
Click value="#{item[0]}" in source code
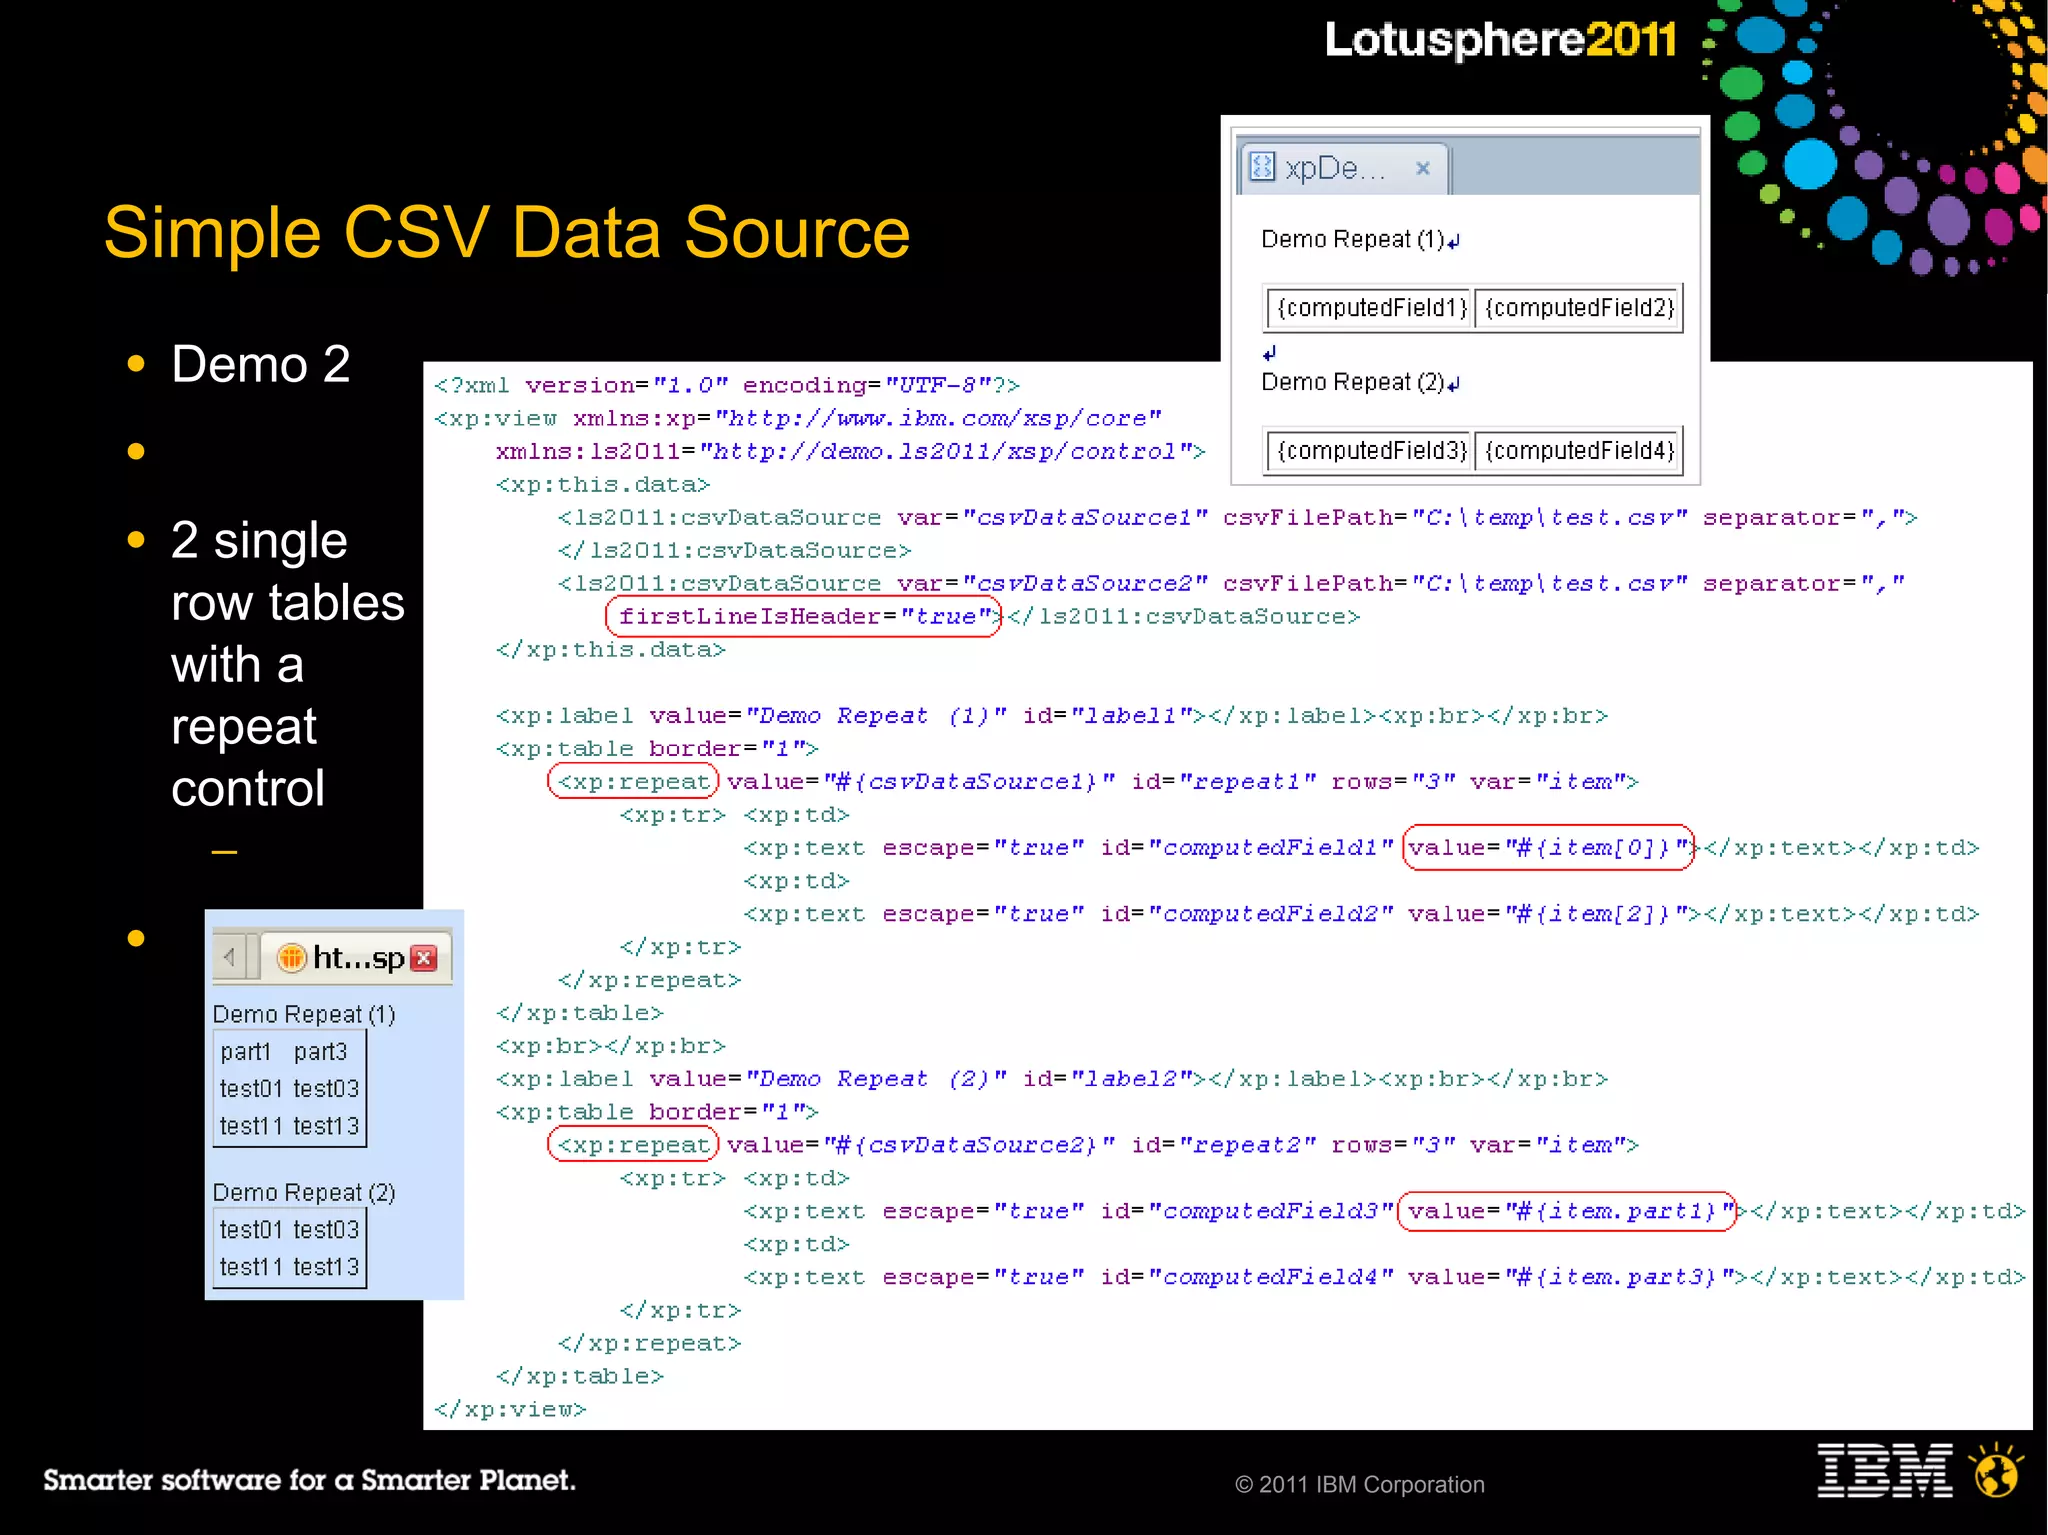click(1548, 847)
